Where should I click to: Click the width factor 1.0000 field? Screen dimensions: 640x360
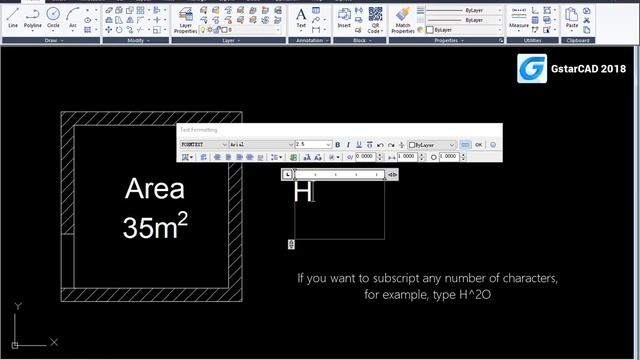point(449,157)
